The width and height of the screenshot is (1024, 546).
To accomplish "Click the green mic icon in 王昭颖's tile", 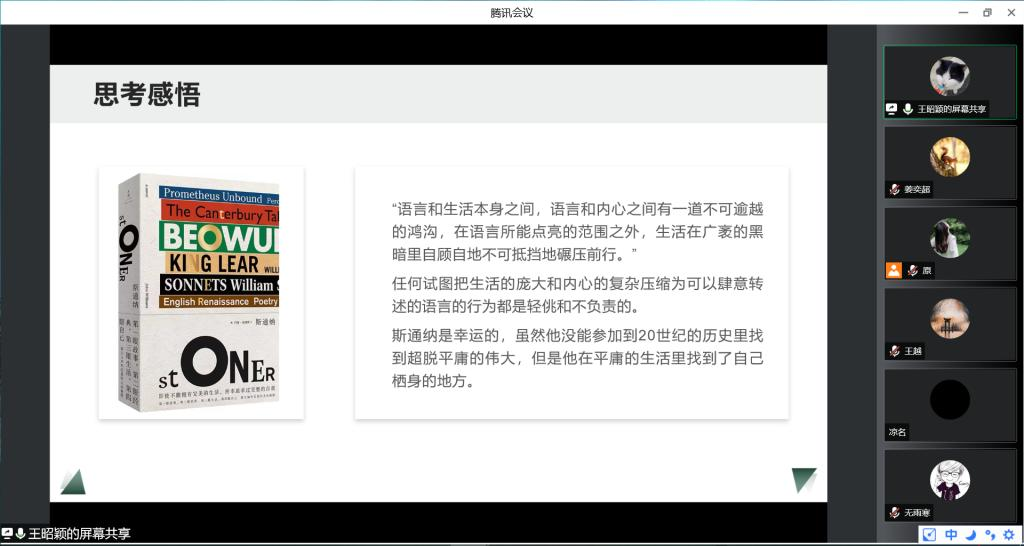I will [908, 109].
